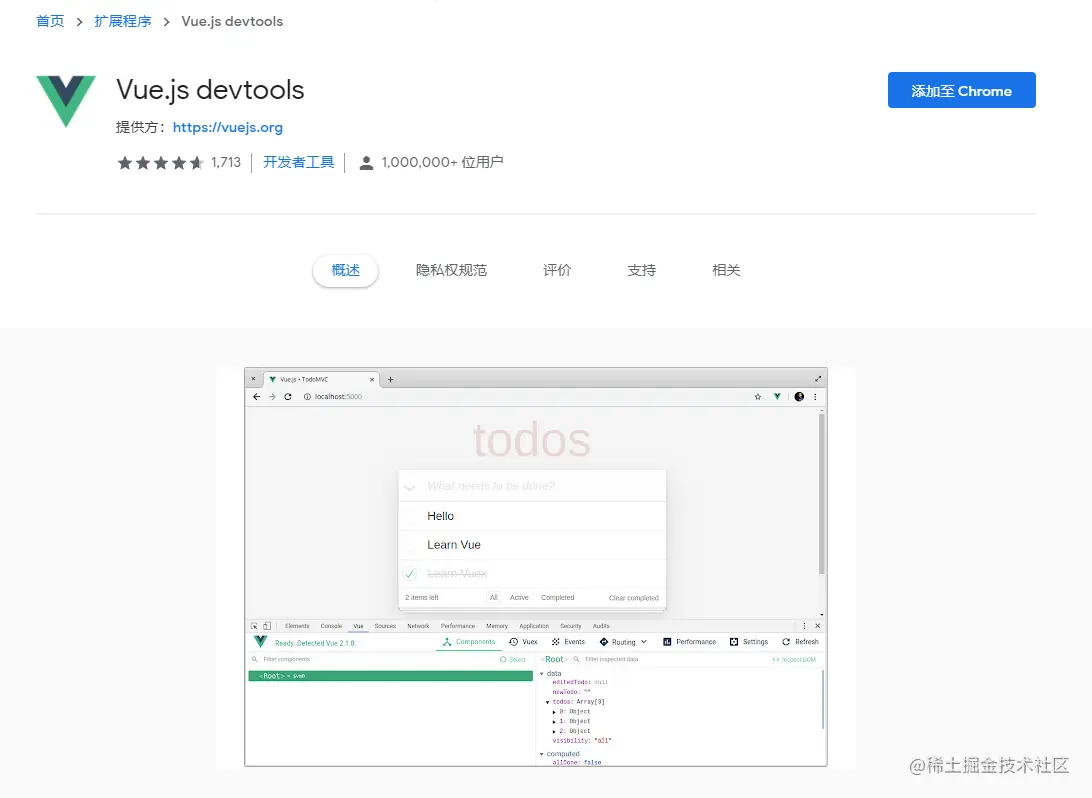Select the Root component row
The width and height of the screenshot is (1092, 798).
click(391, 676)
